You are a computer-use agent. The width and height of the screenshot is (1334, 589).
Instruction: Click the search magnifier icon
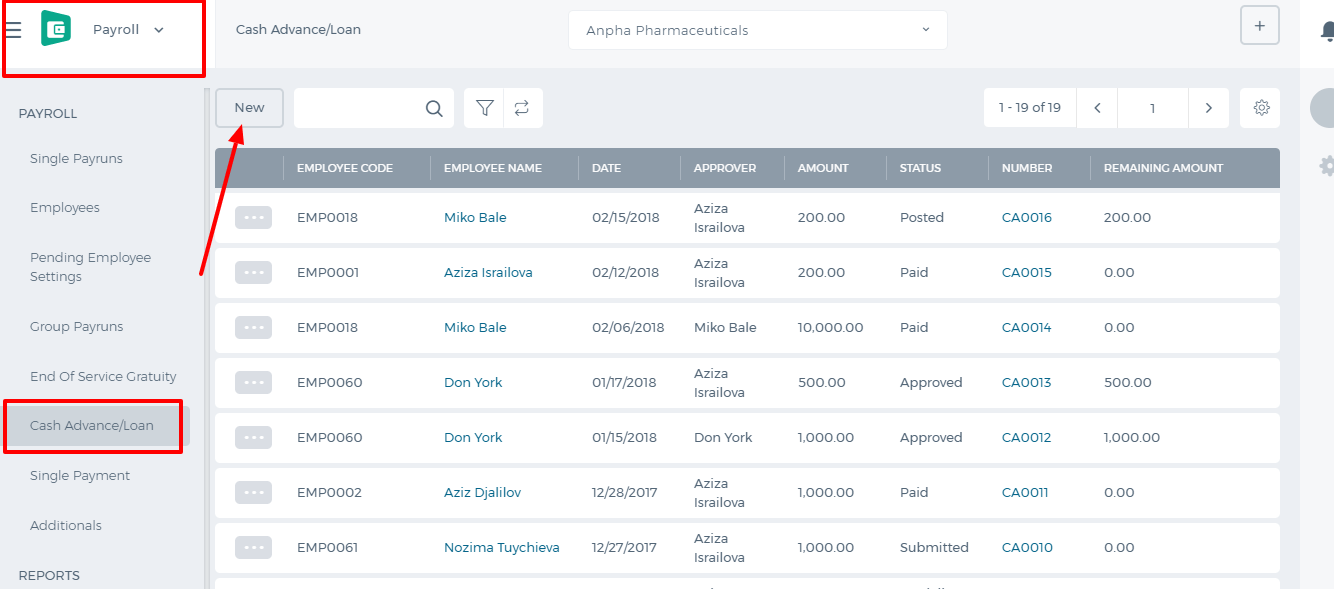[434, 108]
